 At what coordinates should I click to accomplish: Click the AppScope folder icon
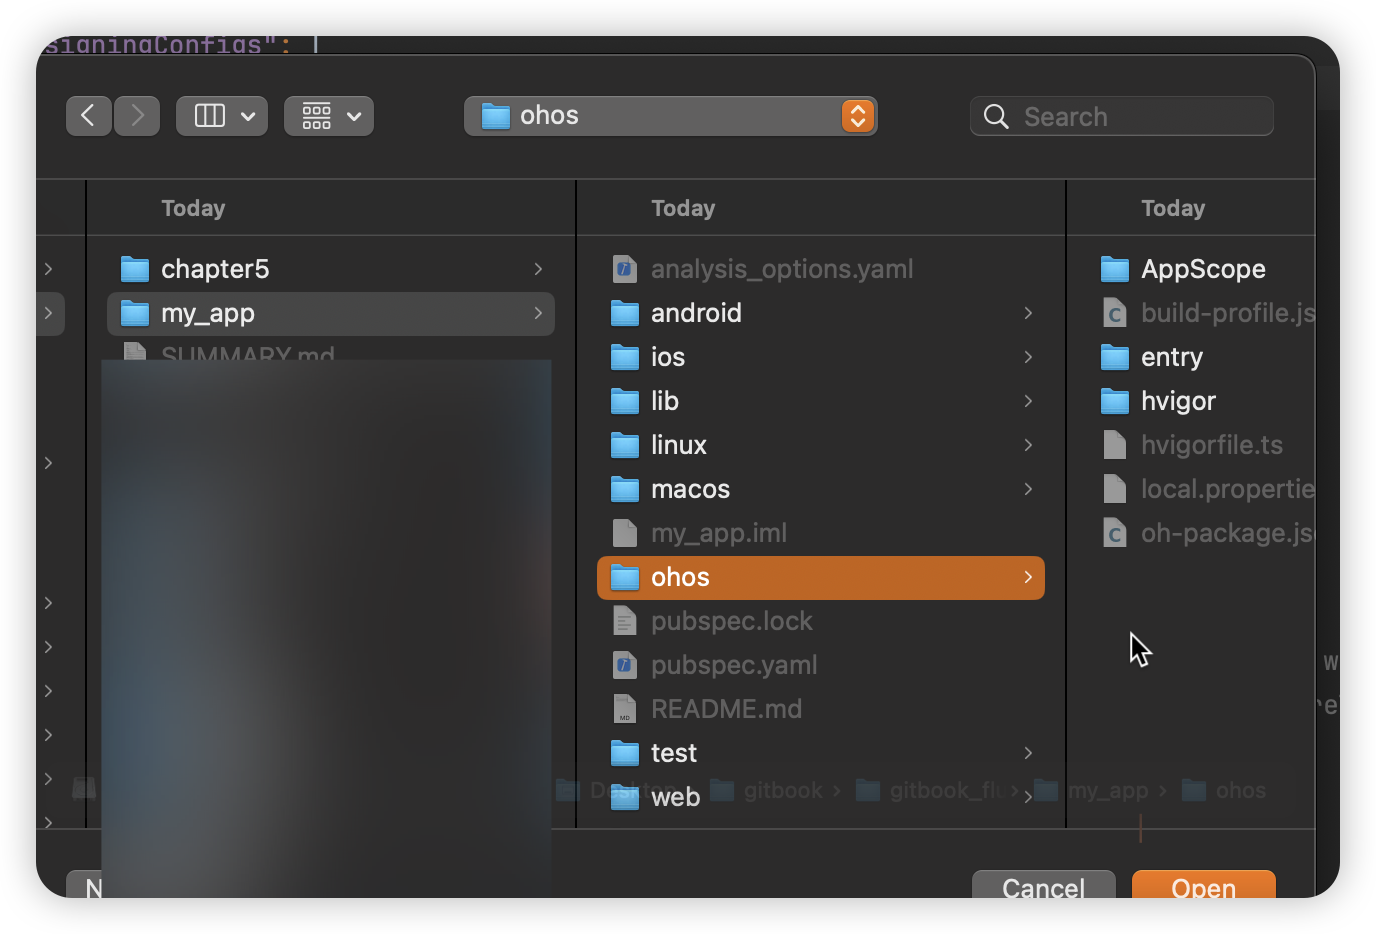click(x=1115, y=269)
